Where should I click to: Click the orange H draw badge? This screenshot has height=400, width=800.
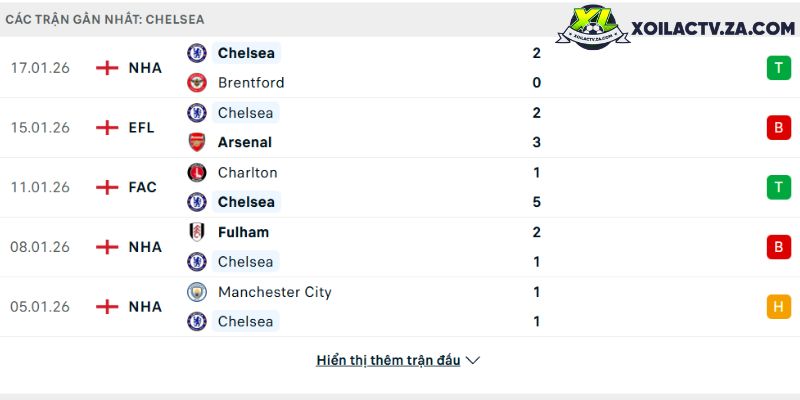(x=778, y=307)
